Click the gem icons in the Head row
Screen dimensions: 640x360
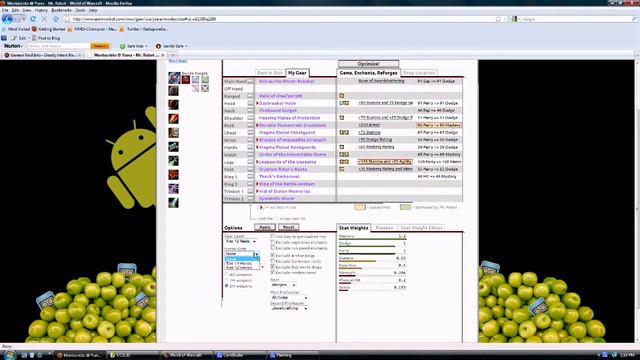pos(344,103)
